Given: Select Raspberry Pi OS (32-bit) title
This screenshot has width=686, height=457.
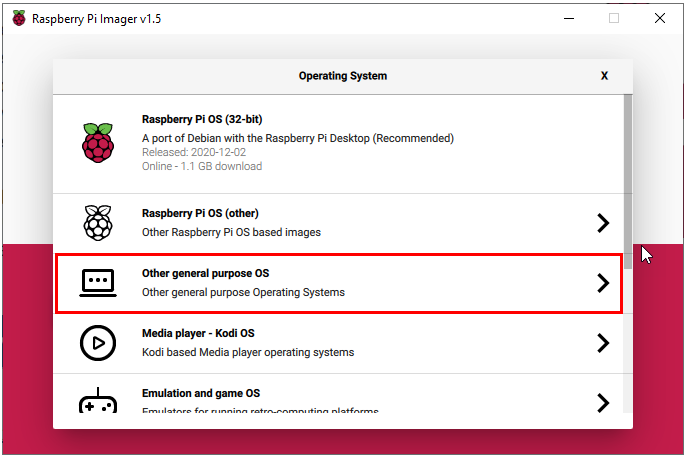Looking at the screenshot, I should [202, 119].
